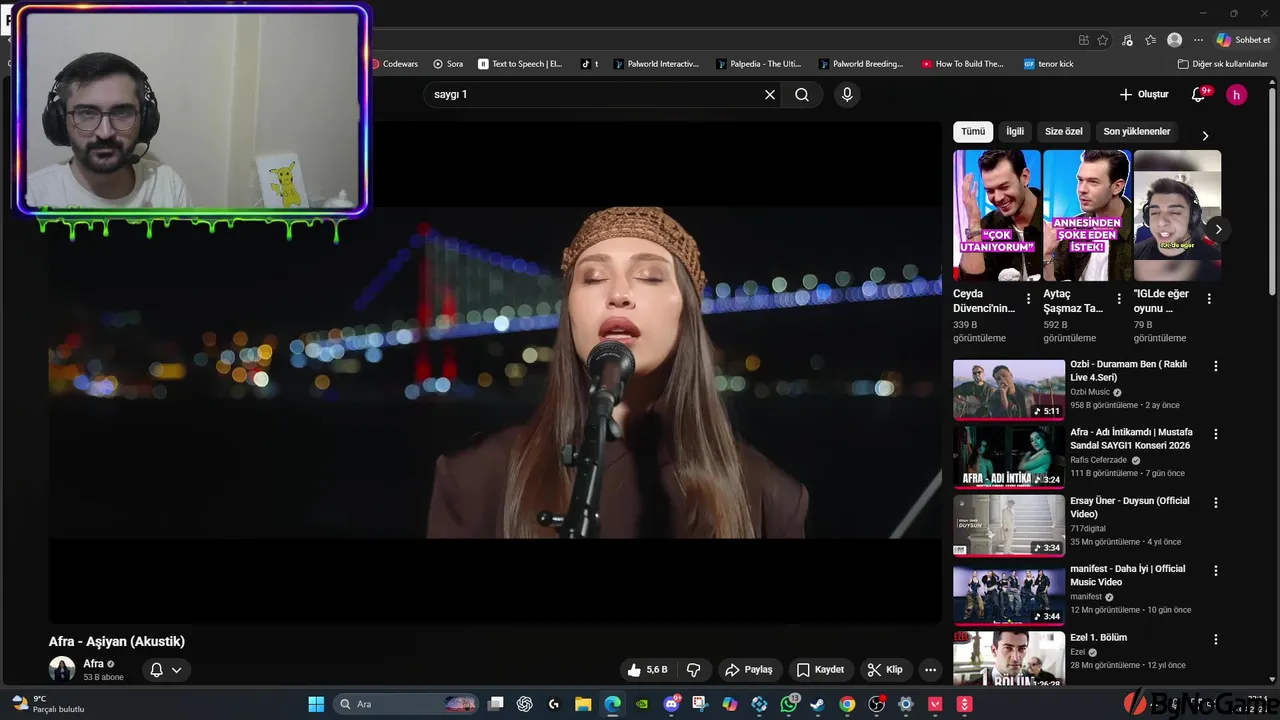Open File Explorer from the taskbar
The height and width of the screenshot is (720, 1280).
point(583,704)
